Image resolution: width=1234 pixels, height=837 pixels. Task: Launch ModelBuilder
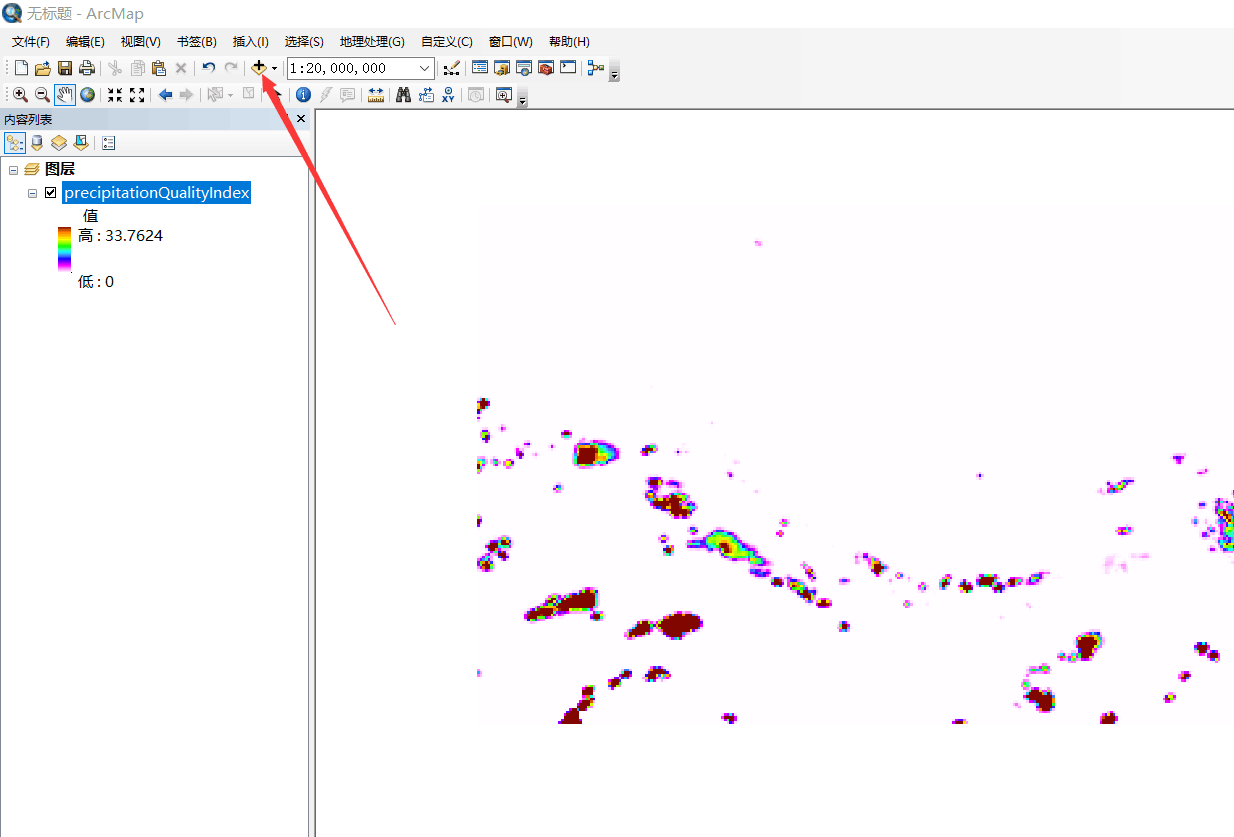click(596, 68)
